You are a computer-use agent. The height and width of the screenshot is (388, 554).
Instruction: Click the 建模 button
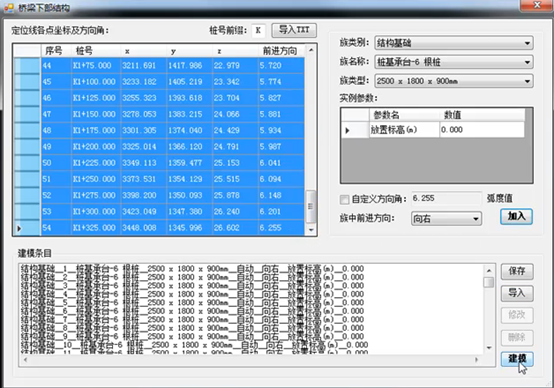point(517,359)
